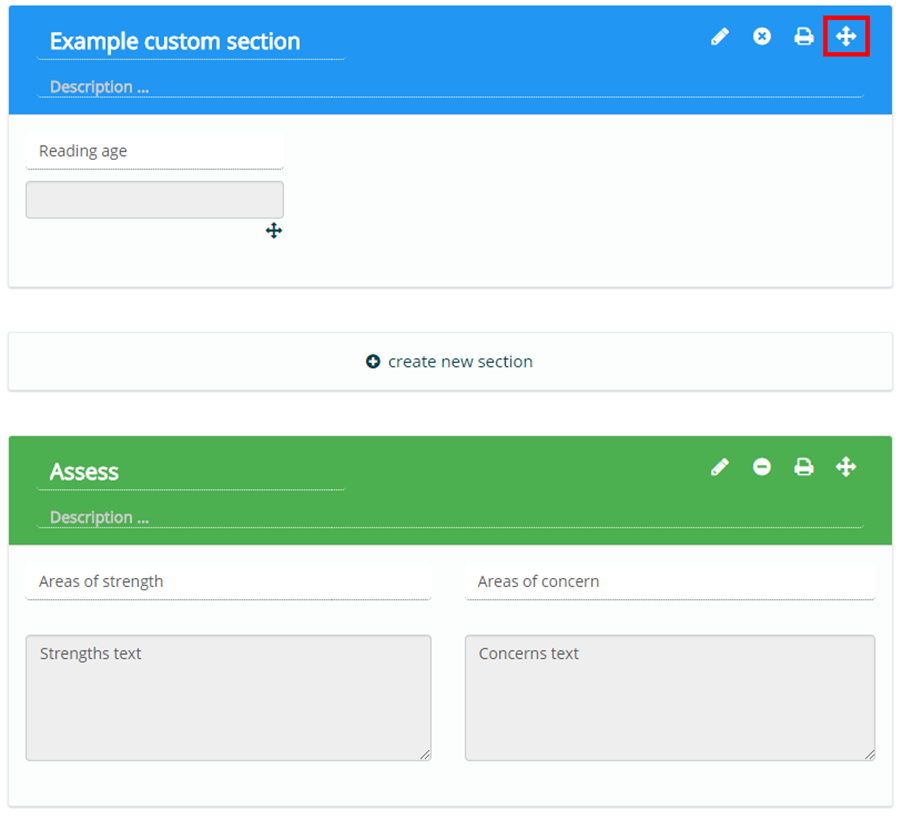Click inside the Strengths text area

pos(228,698)
